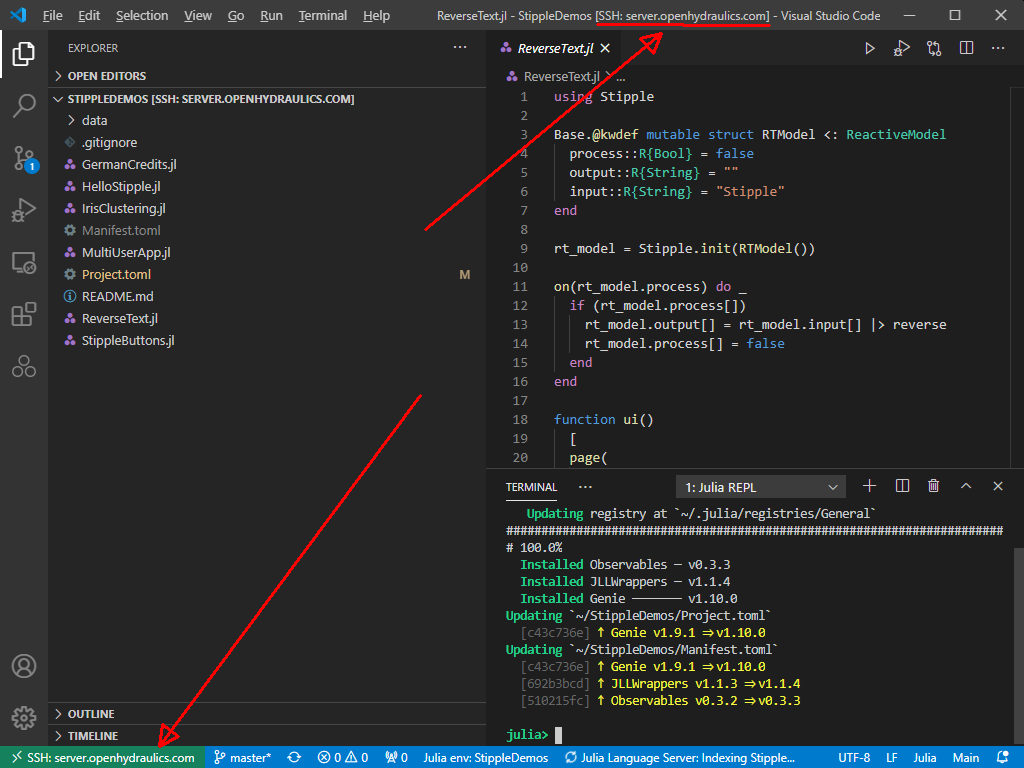Add a new terminal with plus icon
Screen dimensions: 1024x768
pos(869,486)
